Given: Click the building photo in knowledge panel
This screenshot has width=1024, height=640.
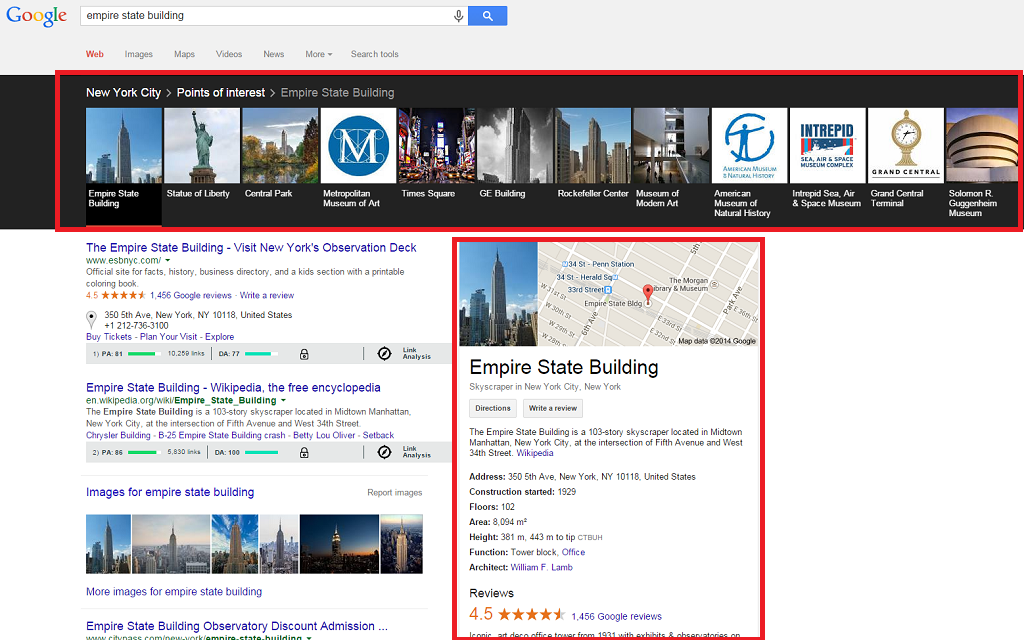Looking at the screenshot, I should pyautogui.click(x=498, y=294).
